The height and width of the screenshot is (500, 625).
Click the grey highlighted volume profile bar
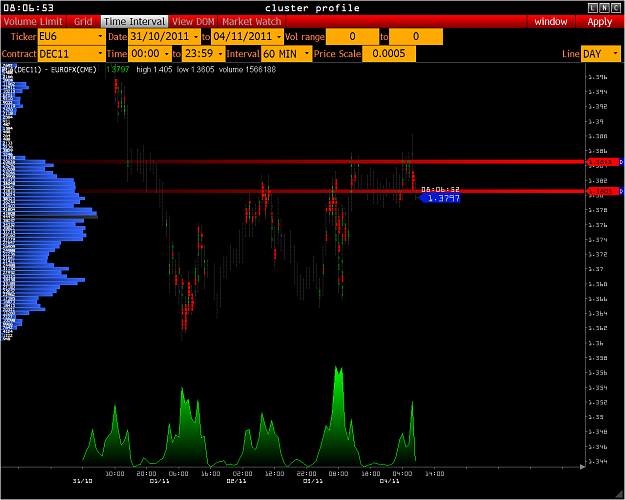click(x=49, y=217)
